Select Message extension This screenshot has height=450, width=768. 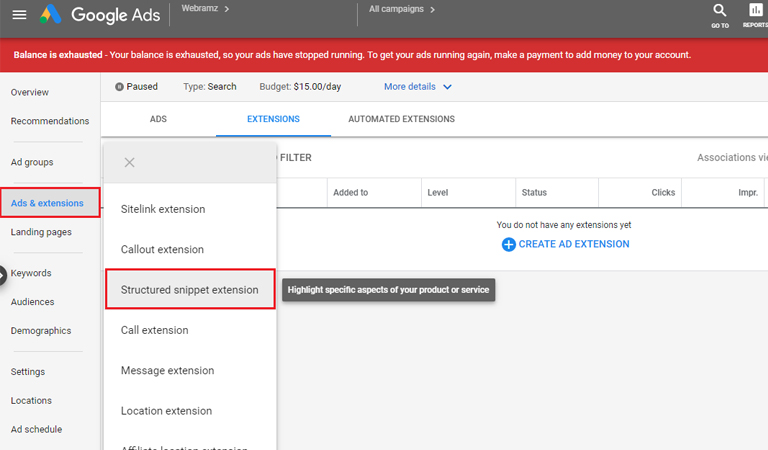click(x=190, y=371)
